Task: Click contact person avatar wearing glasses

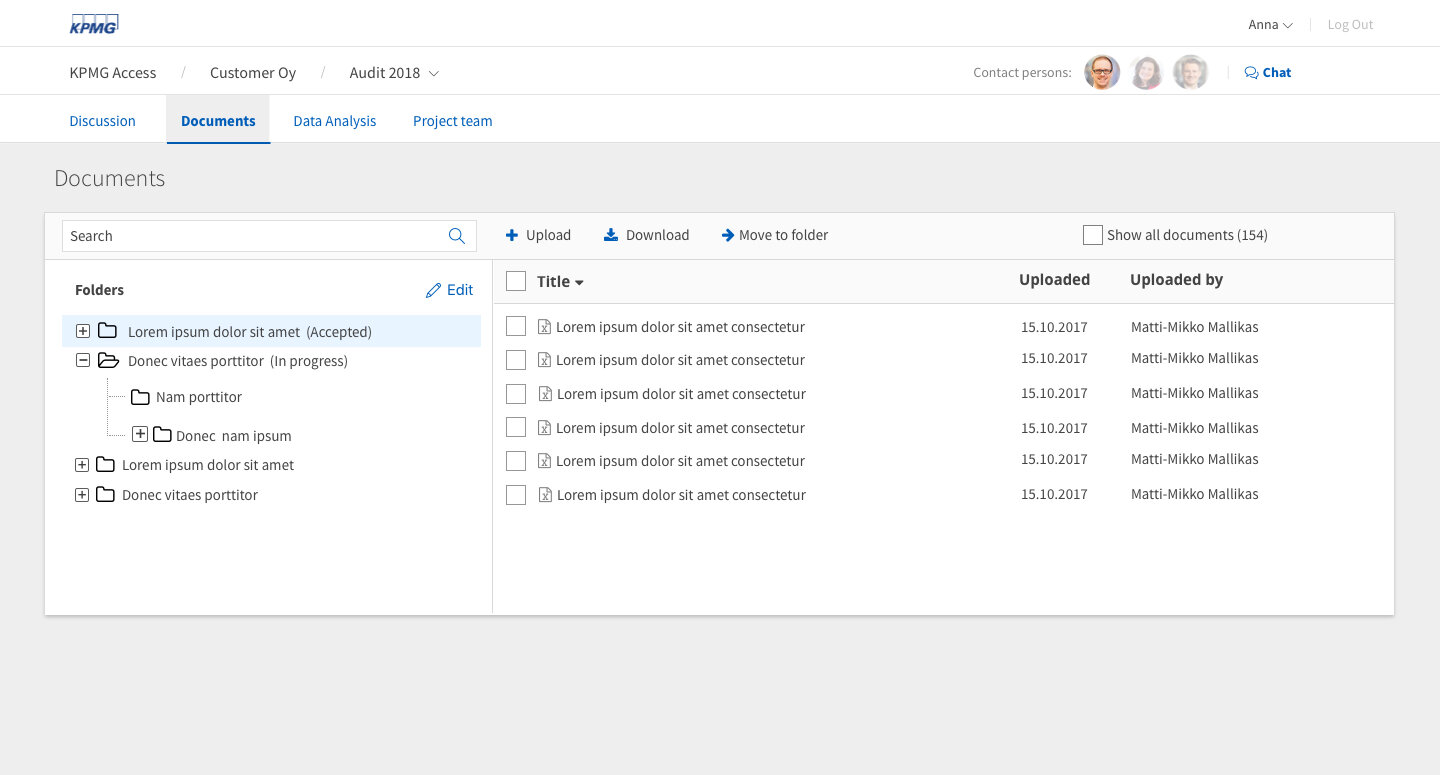Action: (1102, 72)
